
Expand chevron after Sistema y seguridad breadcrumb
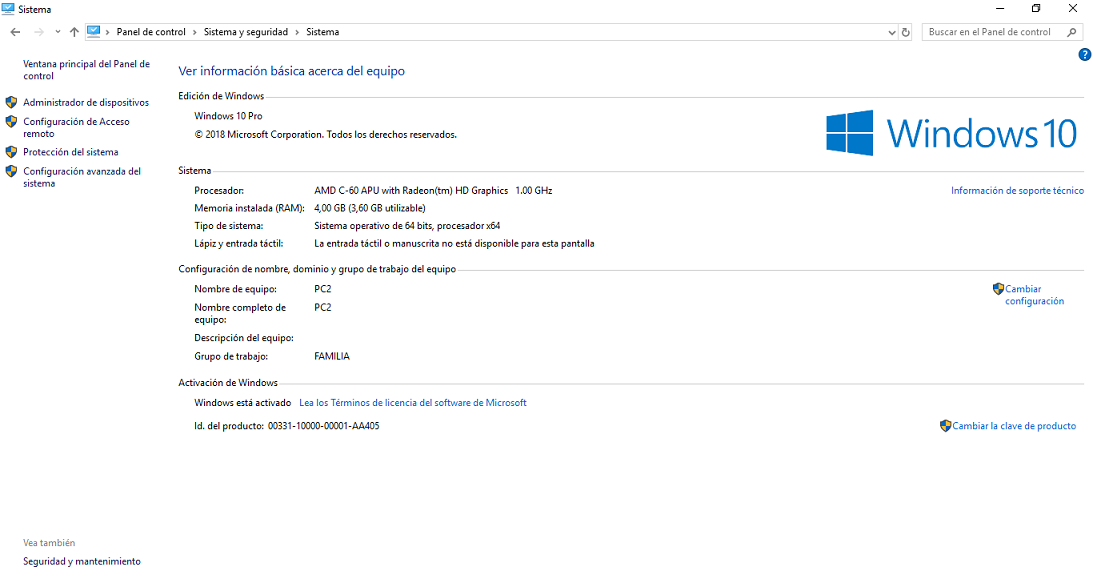tap(297, 32)
